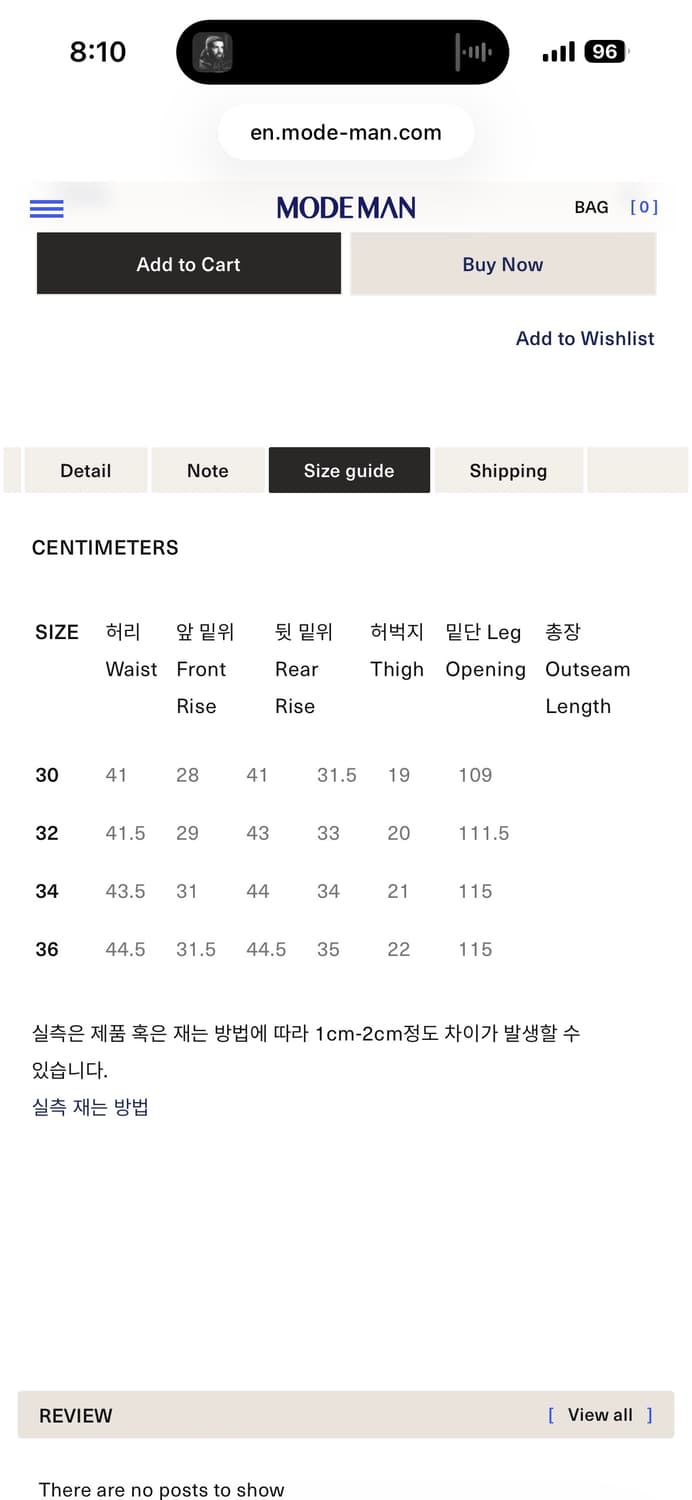Select the Size guide tab
Screen dimensions: 692x1500
[349, 470]
